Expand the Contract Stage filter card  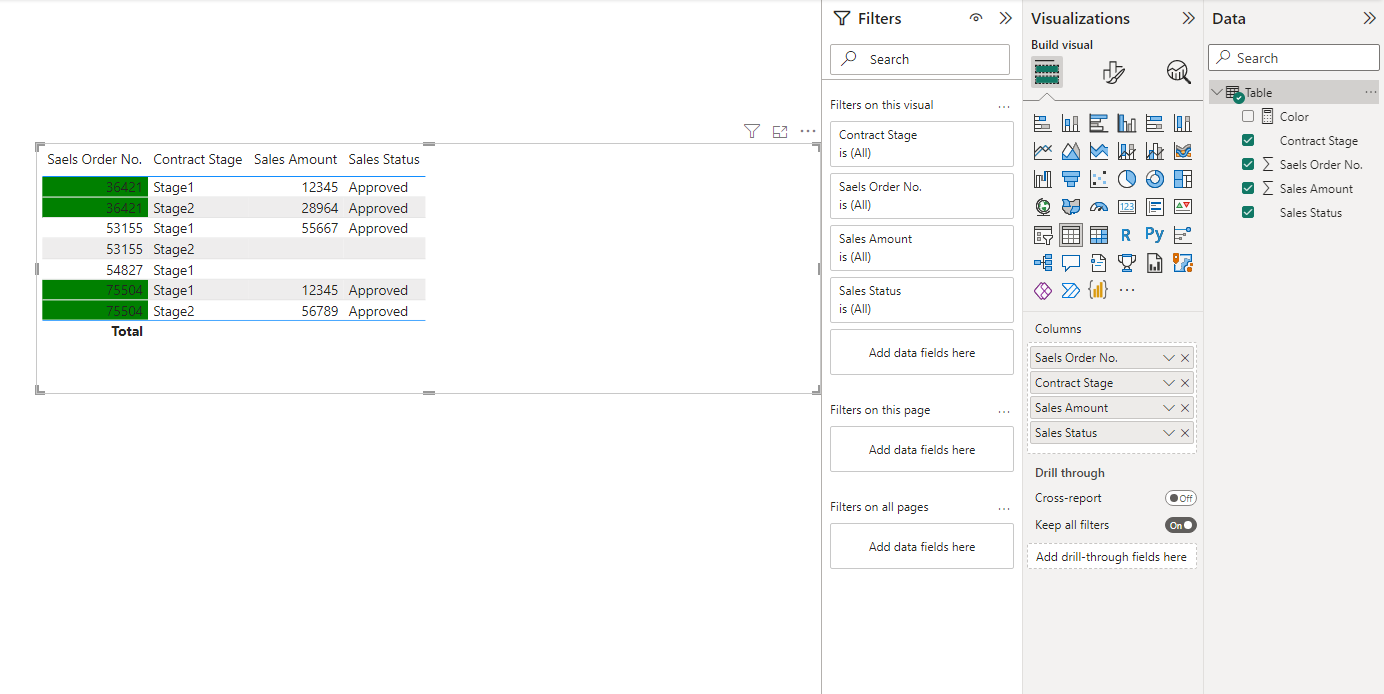tap(922, 144)
